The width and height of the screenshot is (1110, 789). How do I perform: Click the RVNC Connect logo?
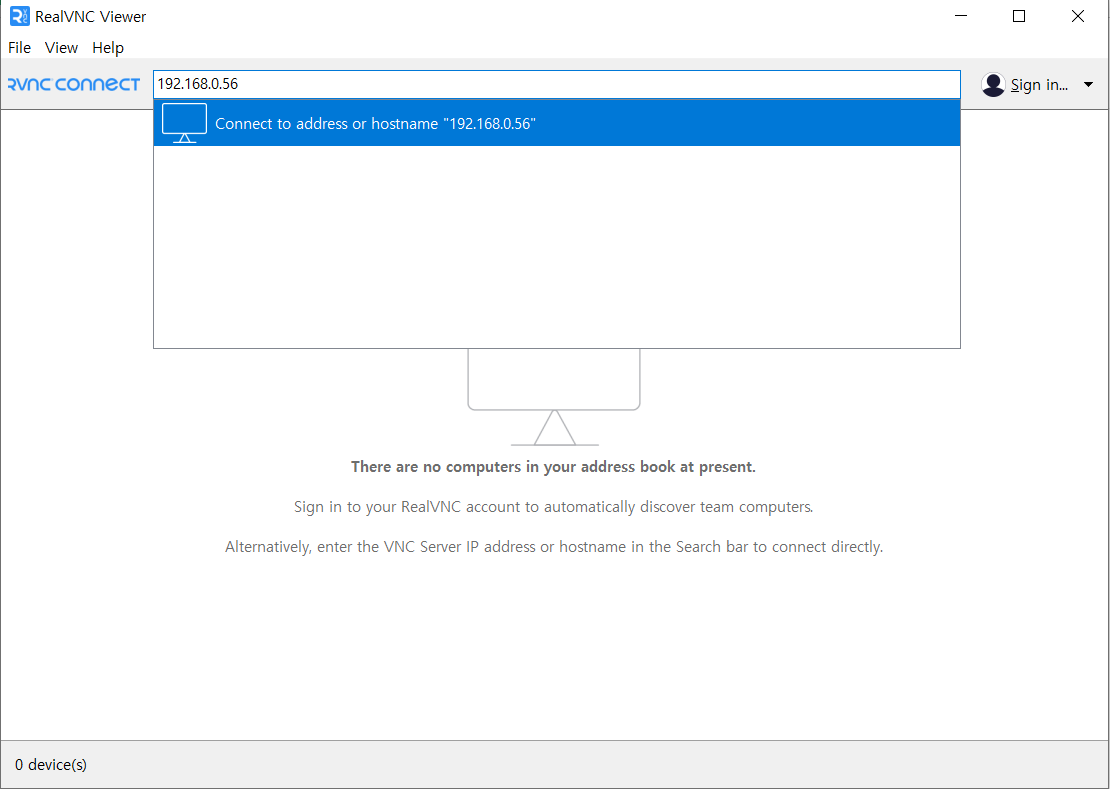point(74,84)
